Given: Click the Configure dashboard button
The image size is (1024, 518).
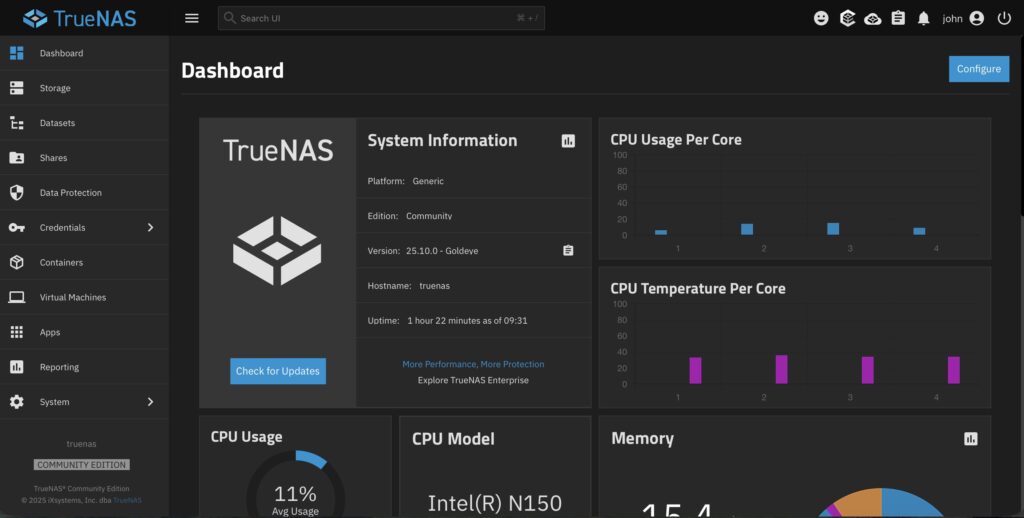Looking at the screenshot, I should point(978,69).
